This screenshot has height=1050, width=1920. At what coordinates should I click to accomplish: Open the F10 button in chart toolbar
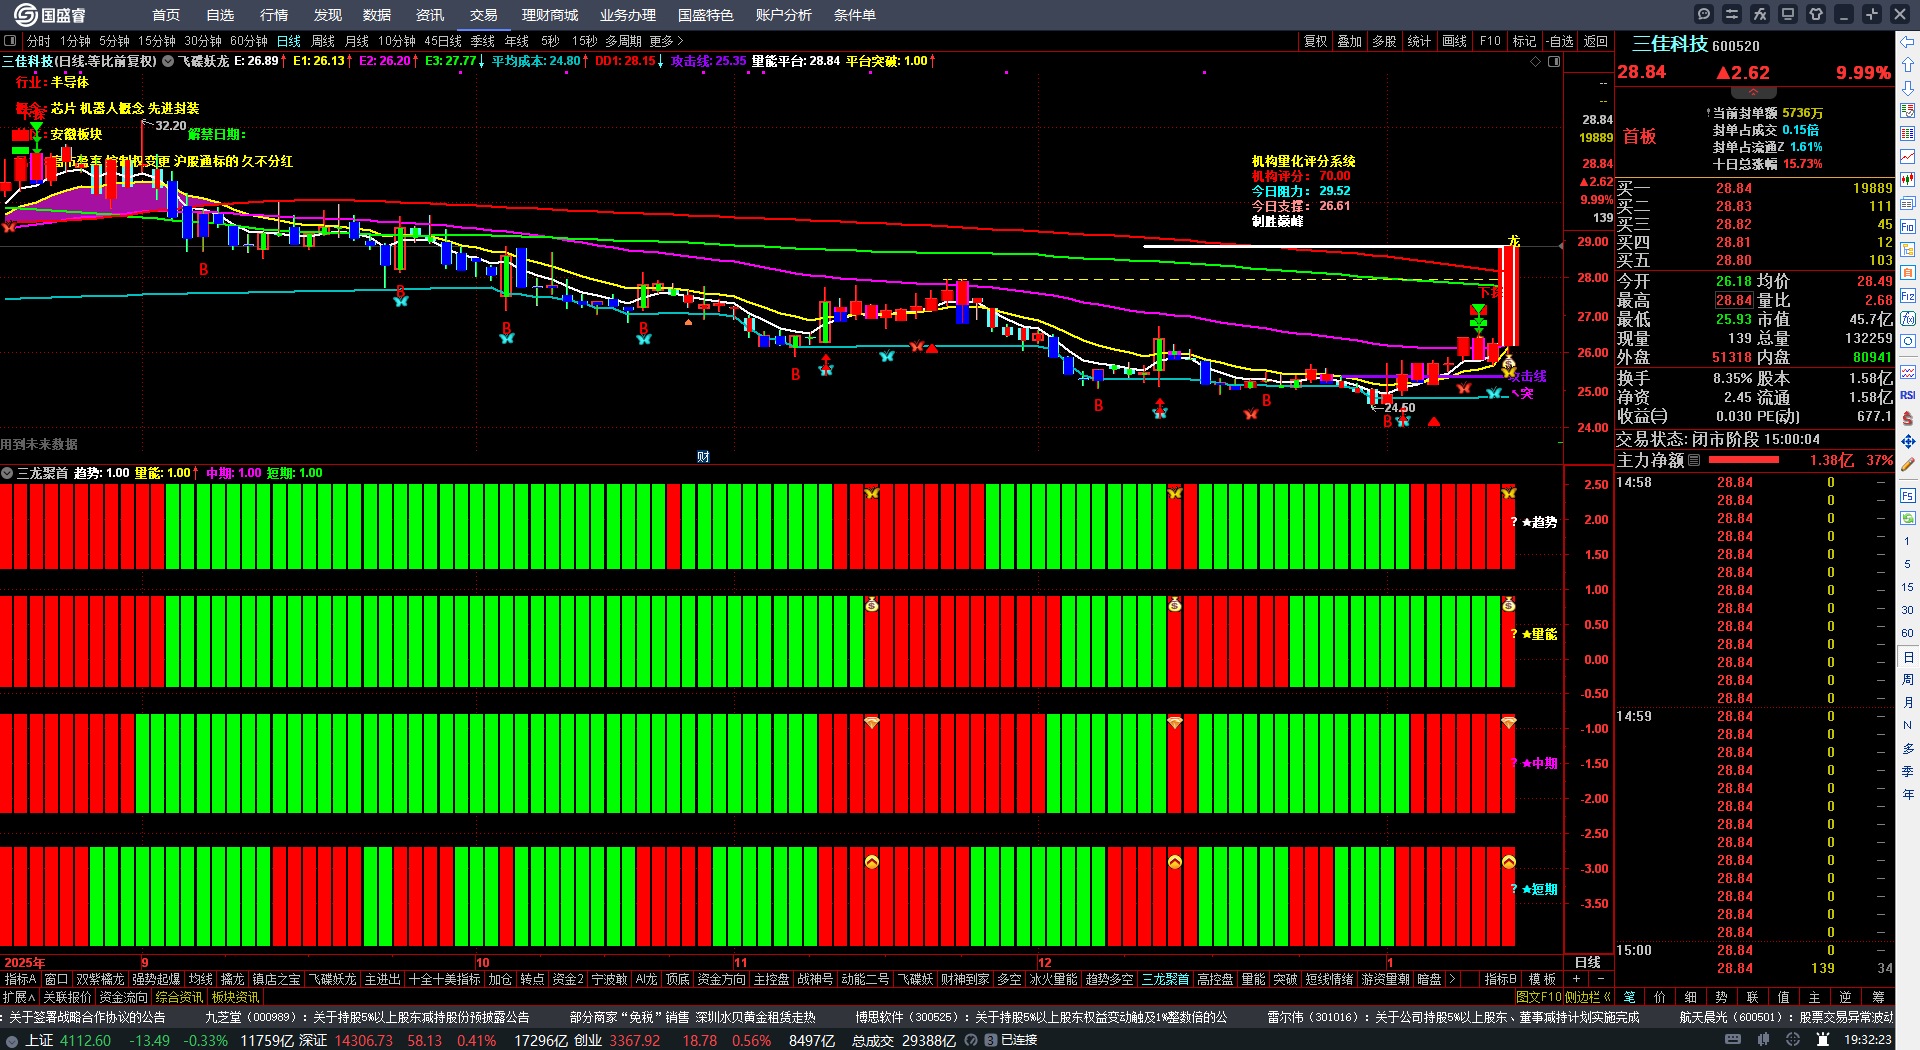(1490, 41)
